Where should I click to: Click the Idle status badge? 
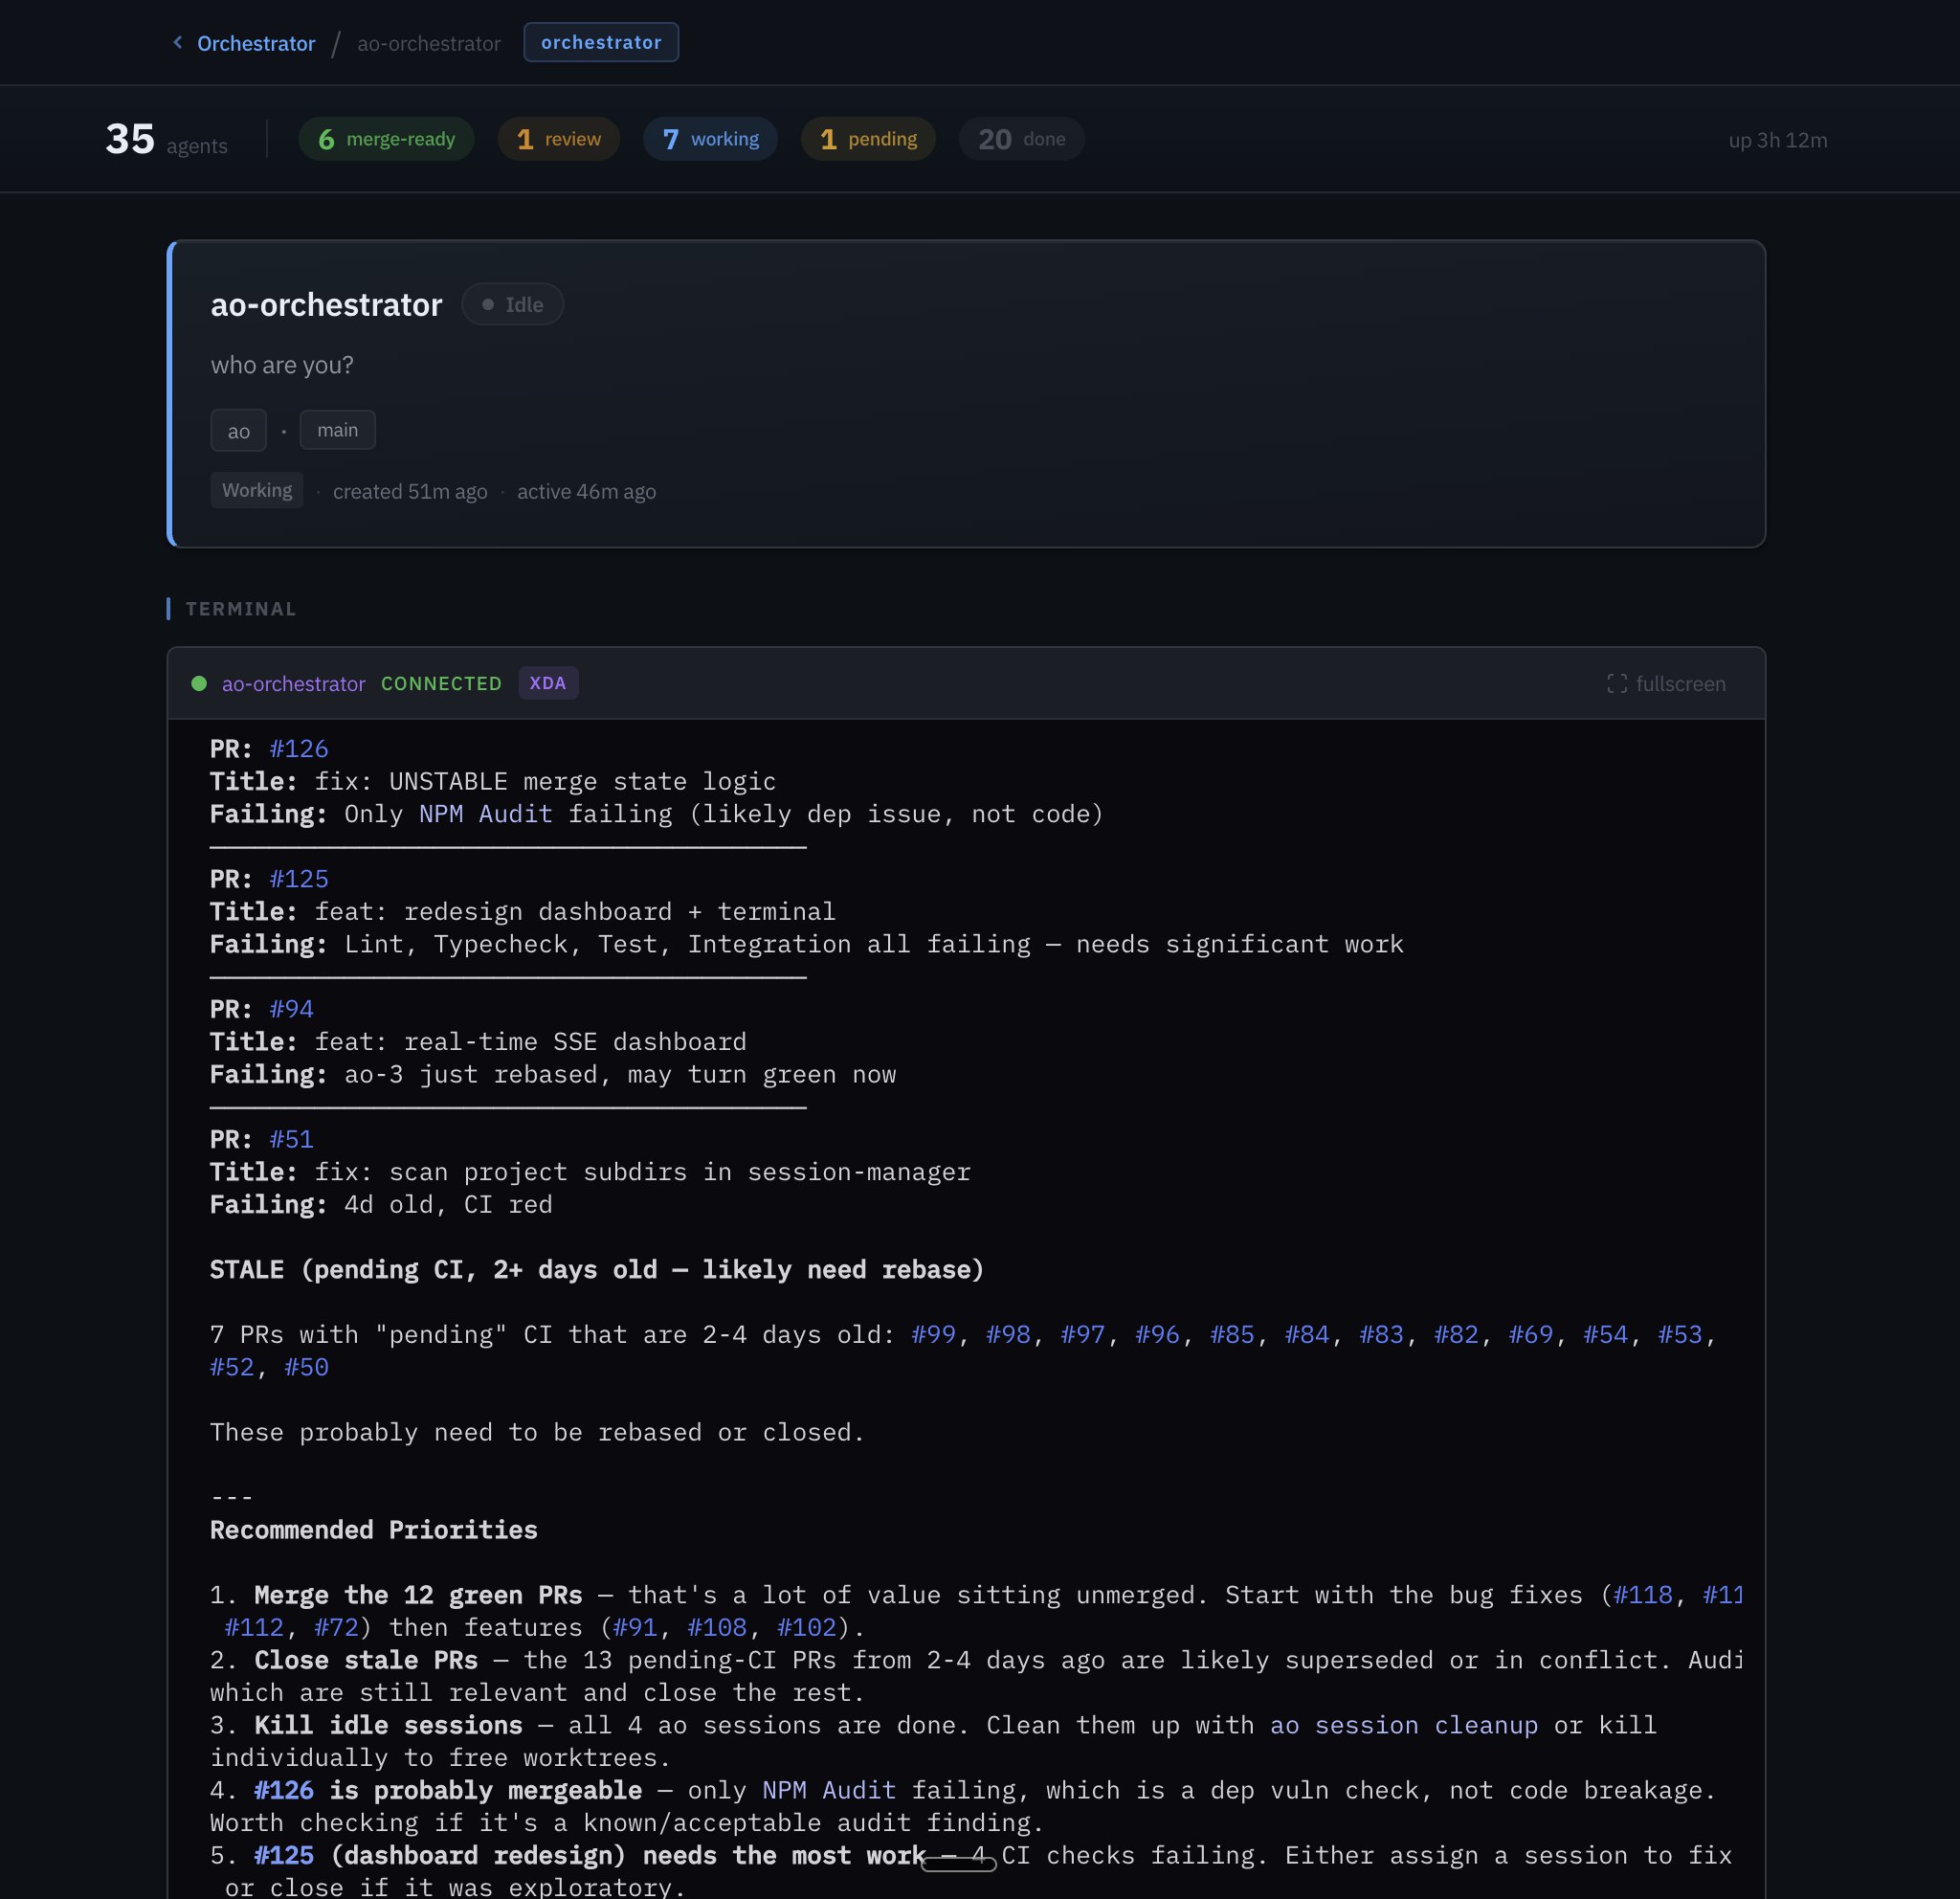(x=512, y=305)
